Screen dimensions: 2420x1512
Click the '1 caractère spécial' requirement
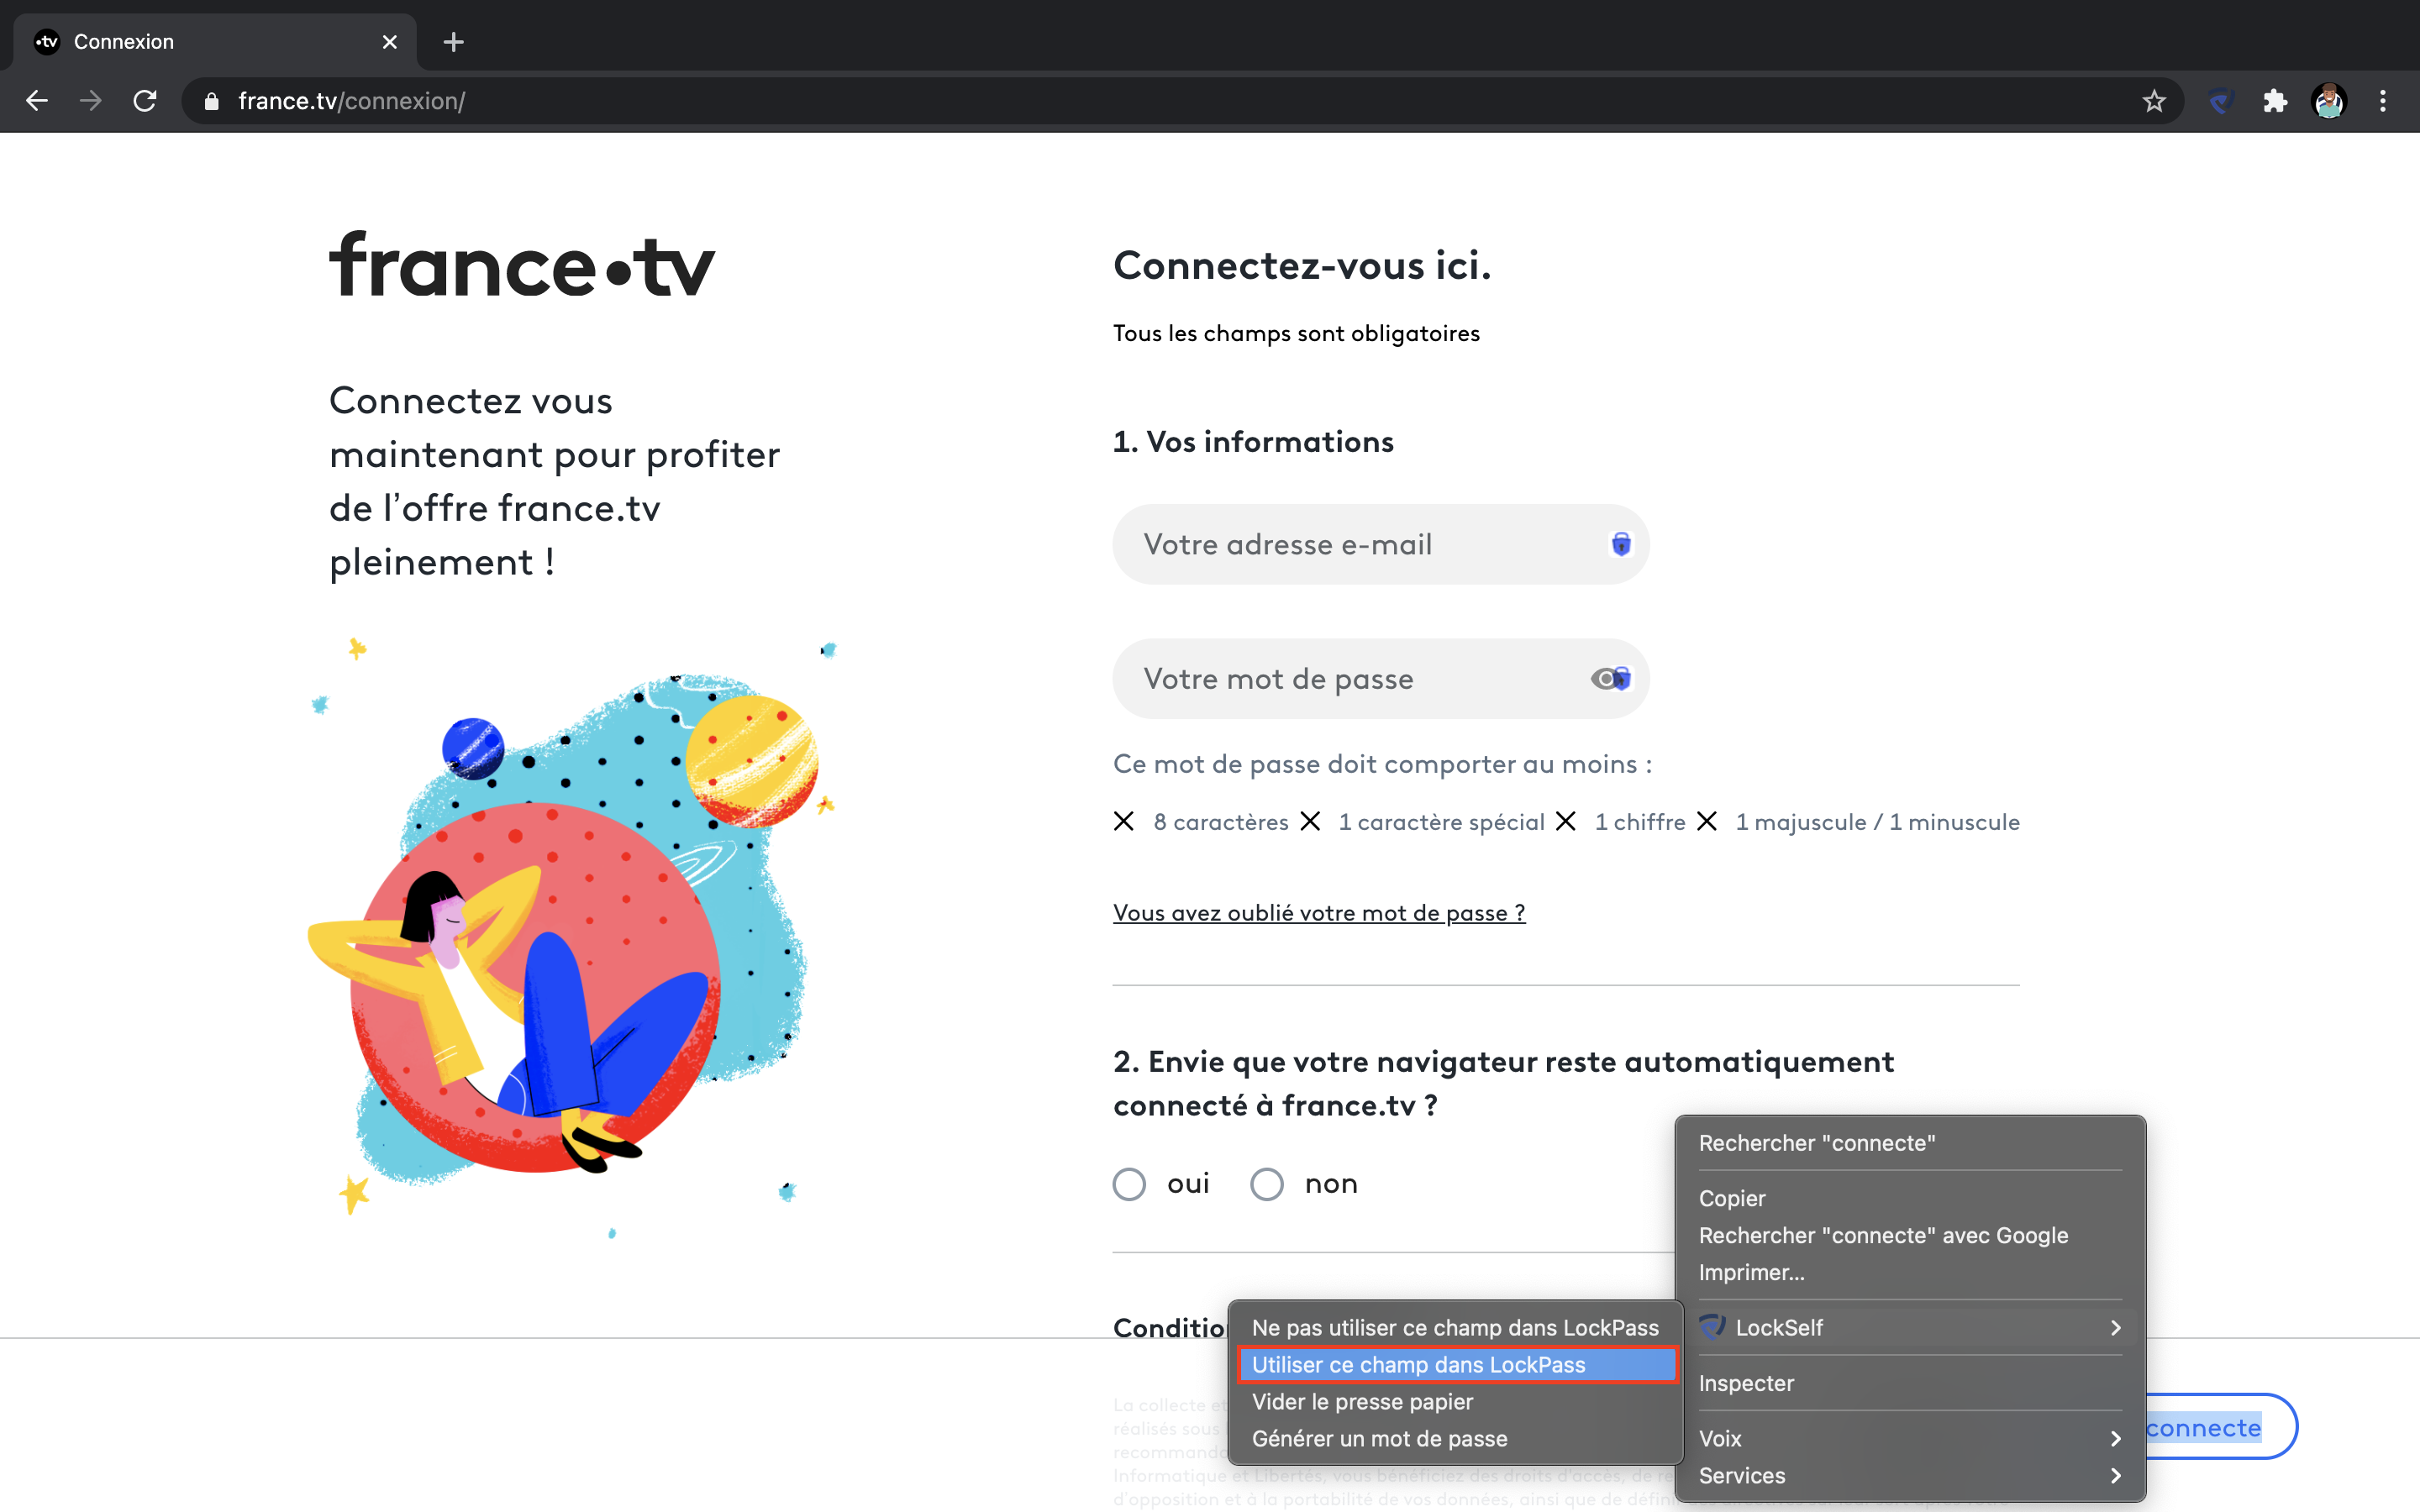(x=1441, y=822)
